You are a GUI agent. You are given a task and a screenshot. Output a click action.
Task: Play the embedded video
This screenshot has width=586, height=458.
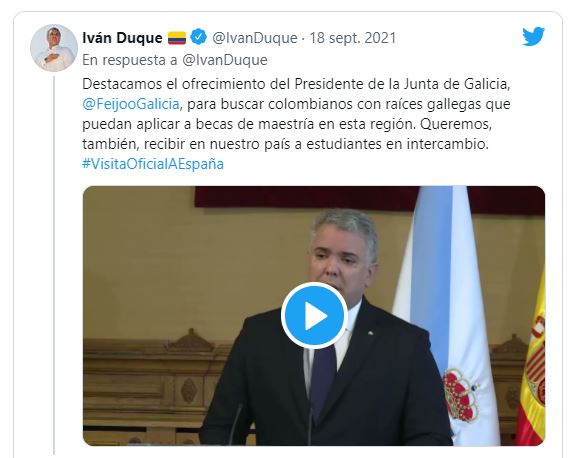[x=314, y=316]
